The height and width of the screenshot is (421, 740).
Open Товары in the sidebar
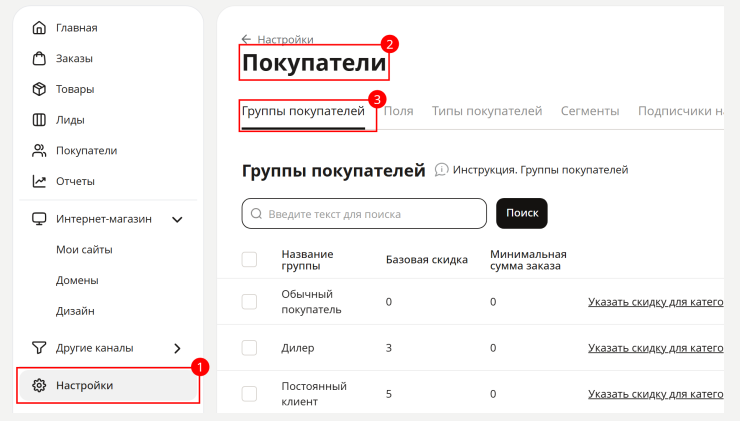point(75,89)
